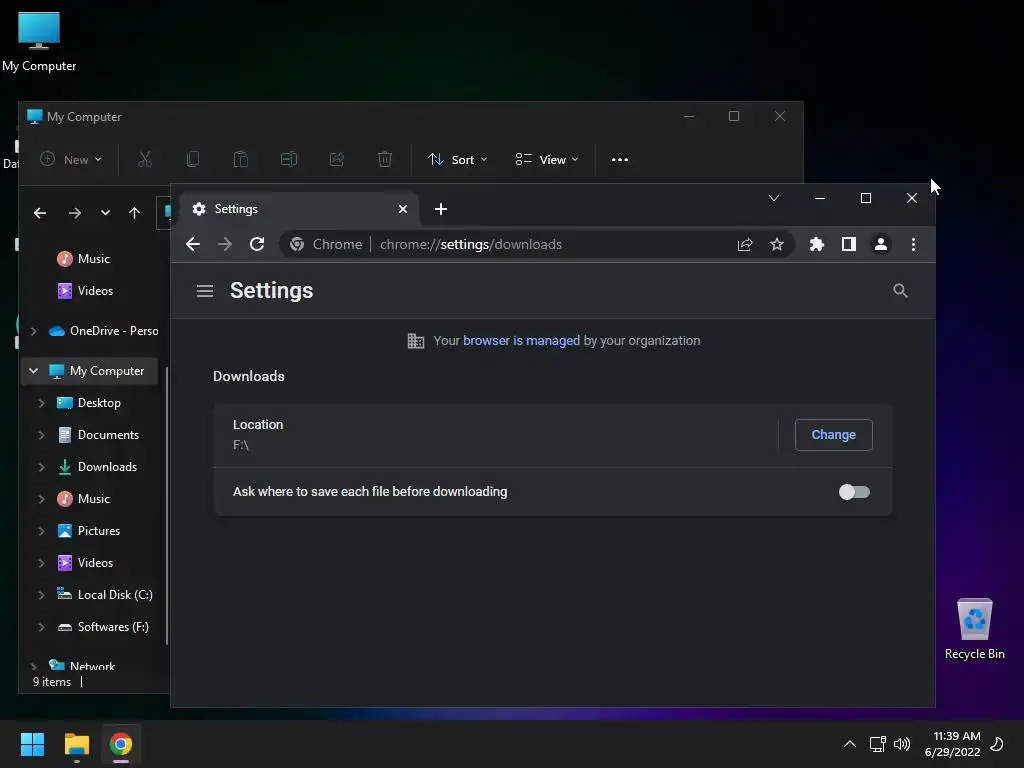The image size is (1024, 768).
Task: Close the Settings tab
Action: click(403, 209)
